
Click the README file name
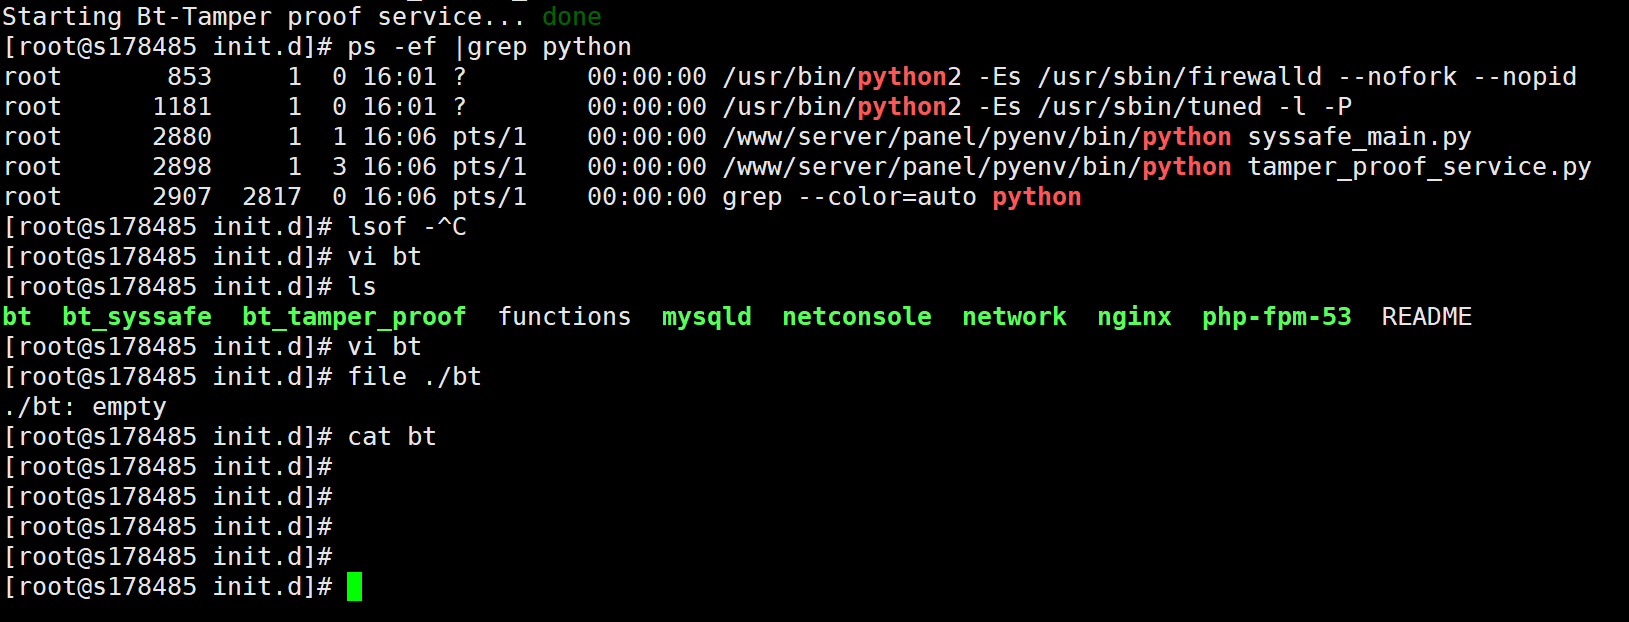pos(1427,317)
